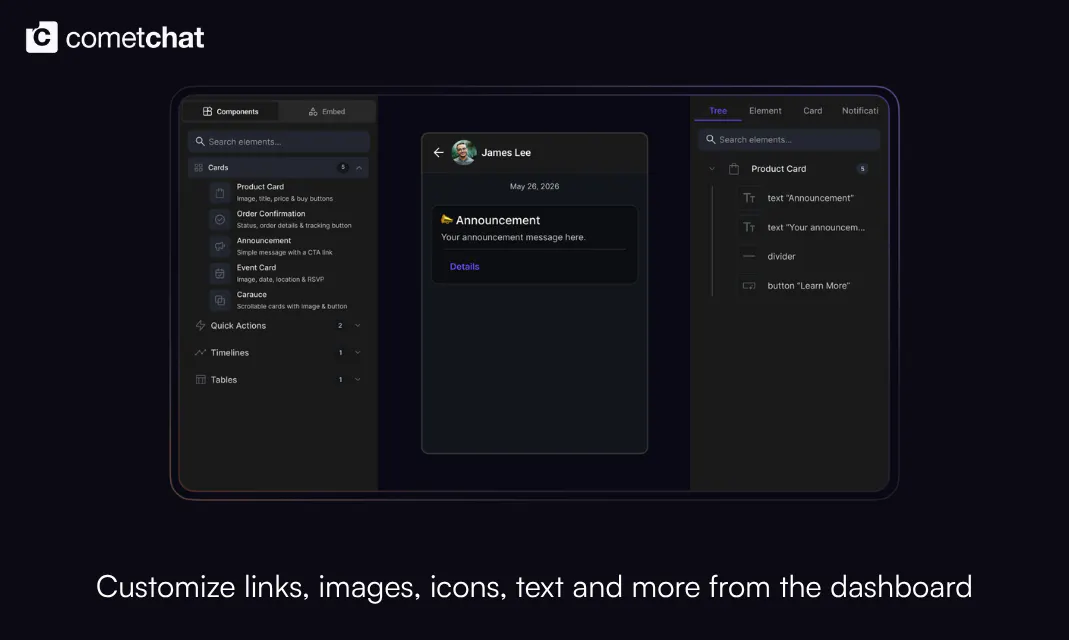
Task: Click the Product Card clipboard icon in tree
Action: point(734,169)
